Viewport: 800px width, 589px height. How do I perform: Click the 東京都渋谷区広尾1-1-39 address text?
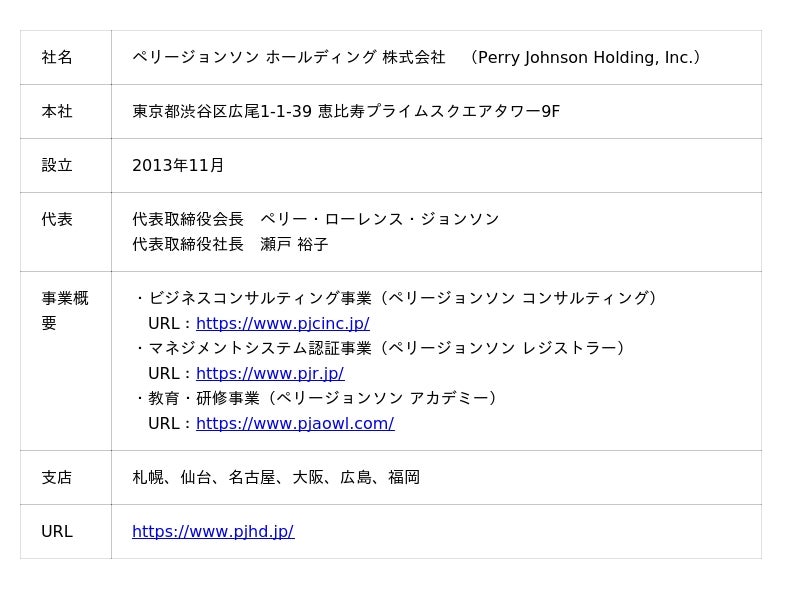tap(222, 111)
